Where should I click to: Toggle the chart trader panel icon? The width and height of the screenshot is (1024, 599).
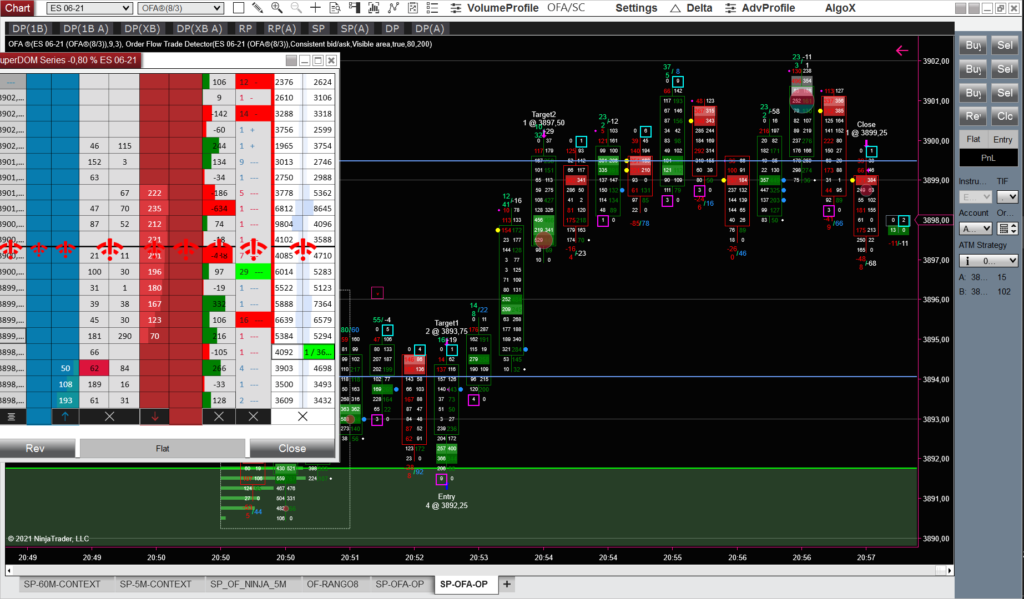click(354, 8)
